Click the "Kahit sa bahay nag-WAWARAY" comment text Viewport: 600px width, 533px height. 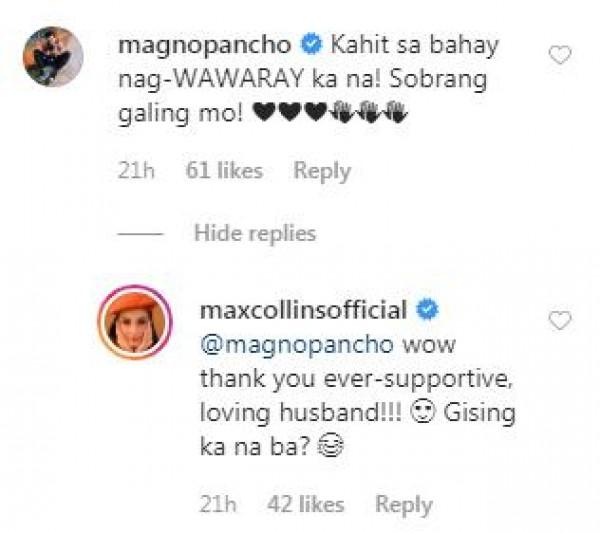pyautogui.click(x=330, y=64)
